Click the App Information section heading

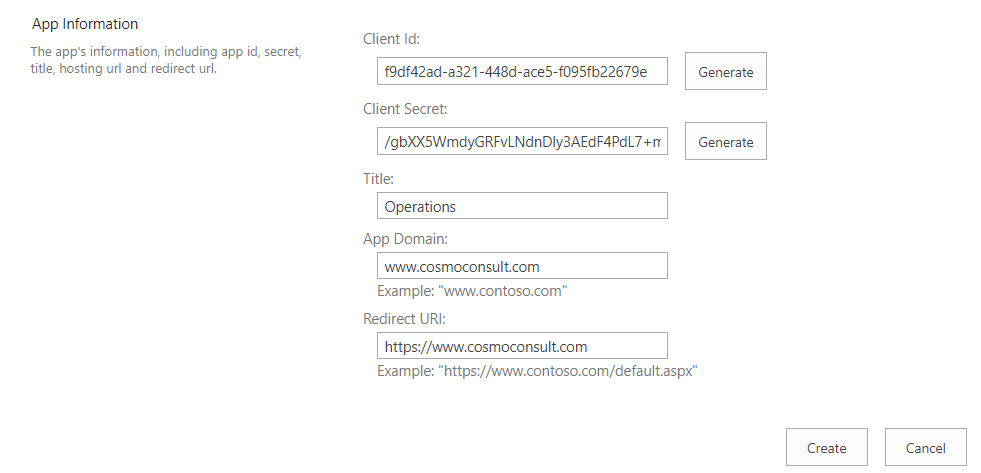(x=85, y=24)
